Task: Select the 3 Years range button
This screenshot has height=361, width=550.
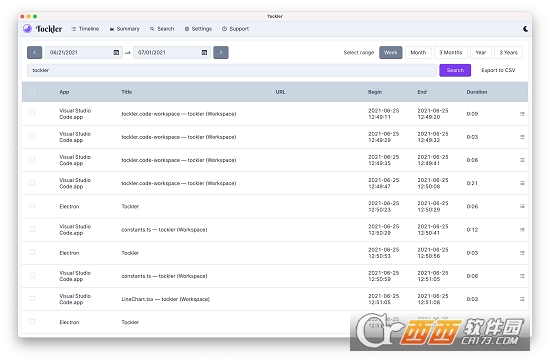Action: tap(508, 53)
